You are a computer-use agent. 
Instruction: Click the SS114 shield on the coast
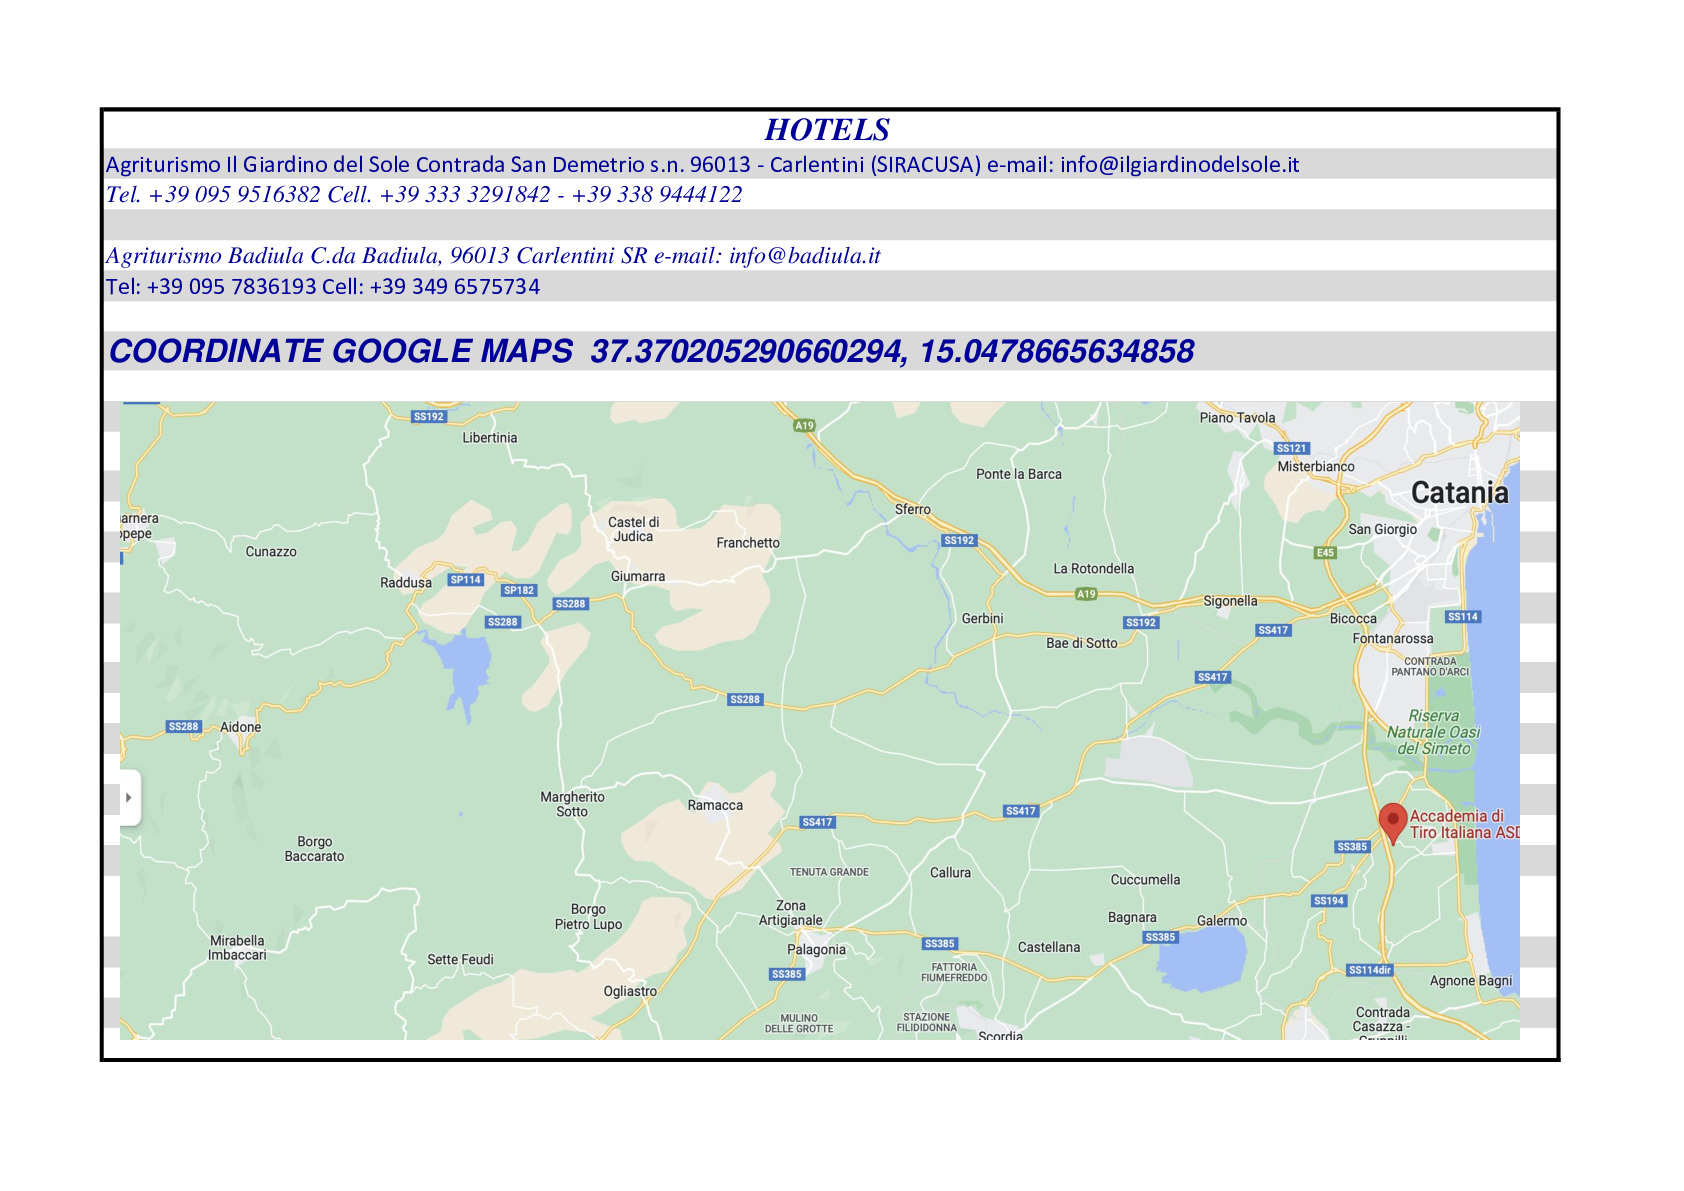click(1463, 616)
